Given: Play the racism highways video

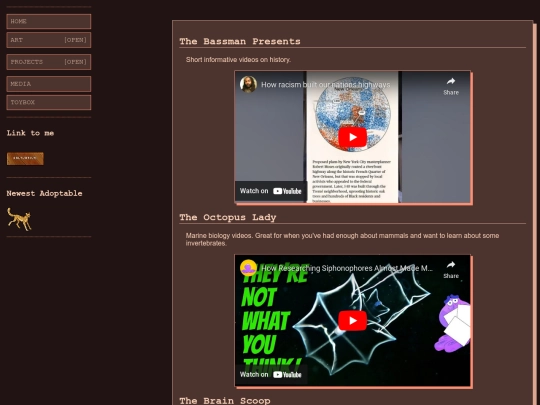Looking at the screenshot, I should coord(352,137).
